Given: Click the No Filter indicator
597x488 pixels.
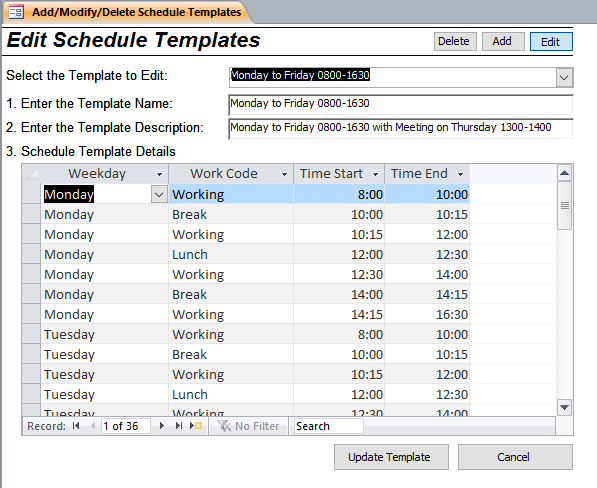Looking at the screenshot, I should pyautogui.click(x=249, y=426).
